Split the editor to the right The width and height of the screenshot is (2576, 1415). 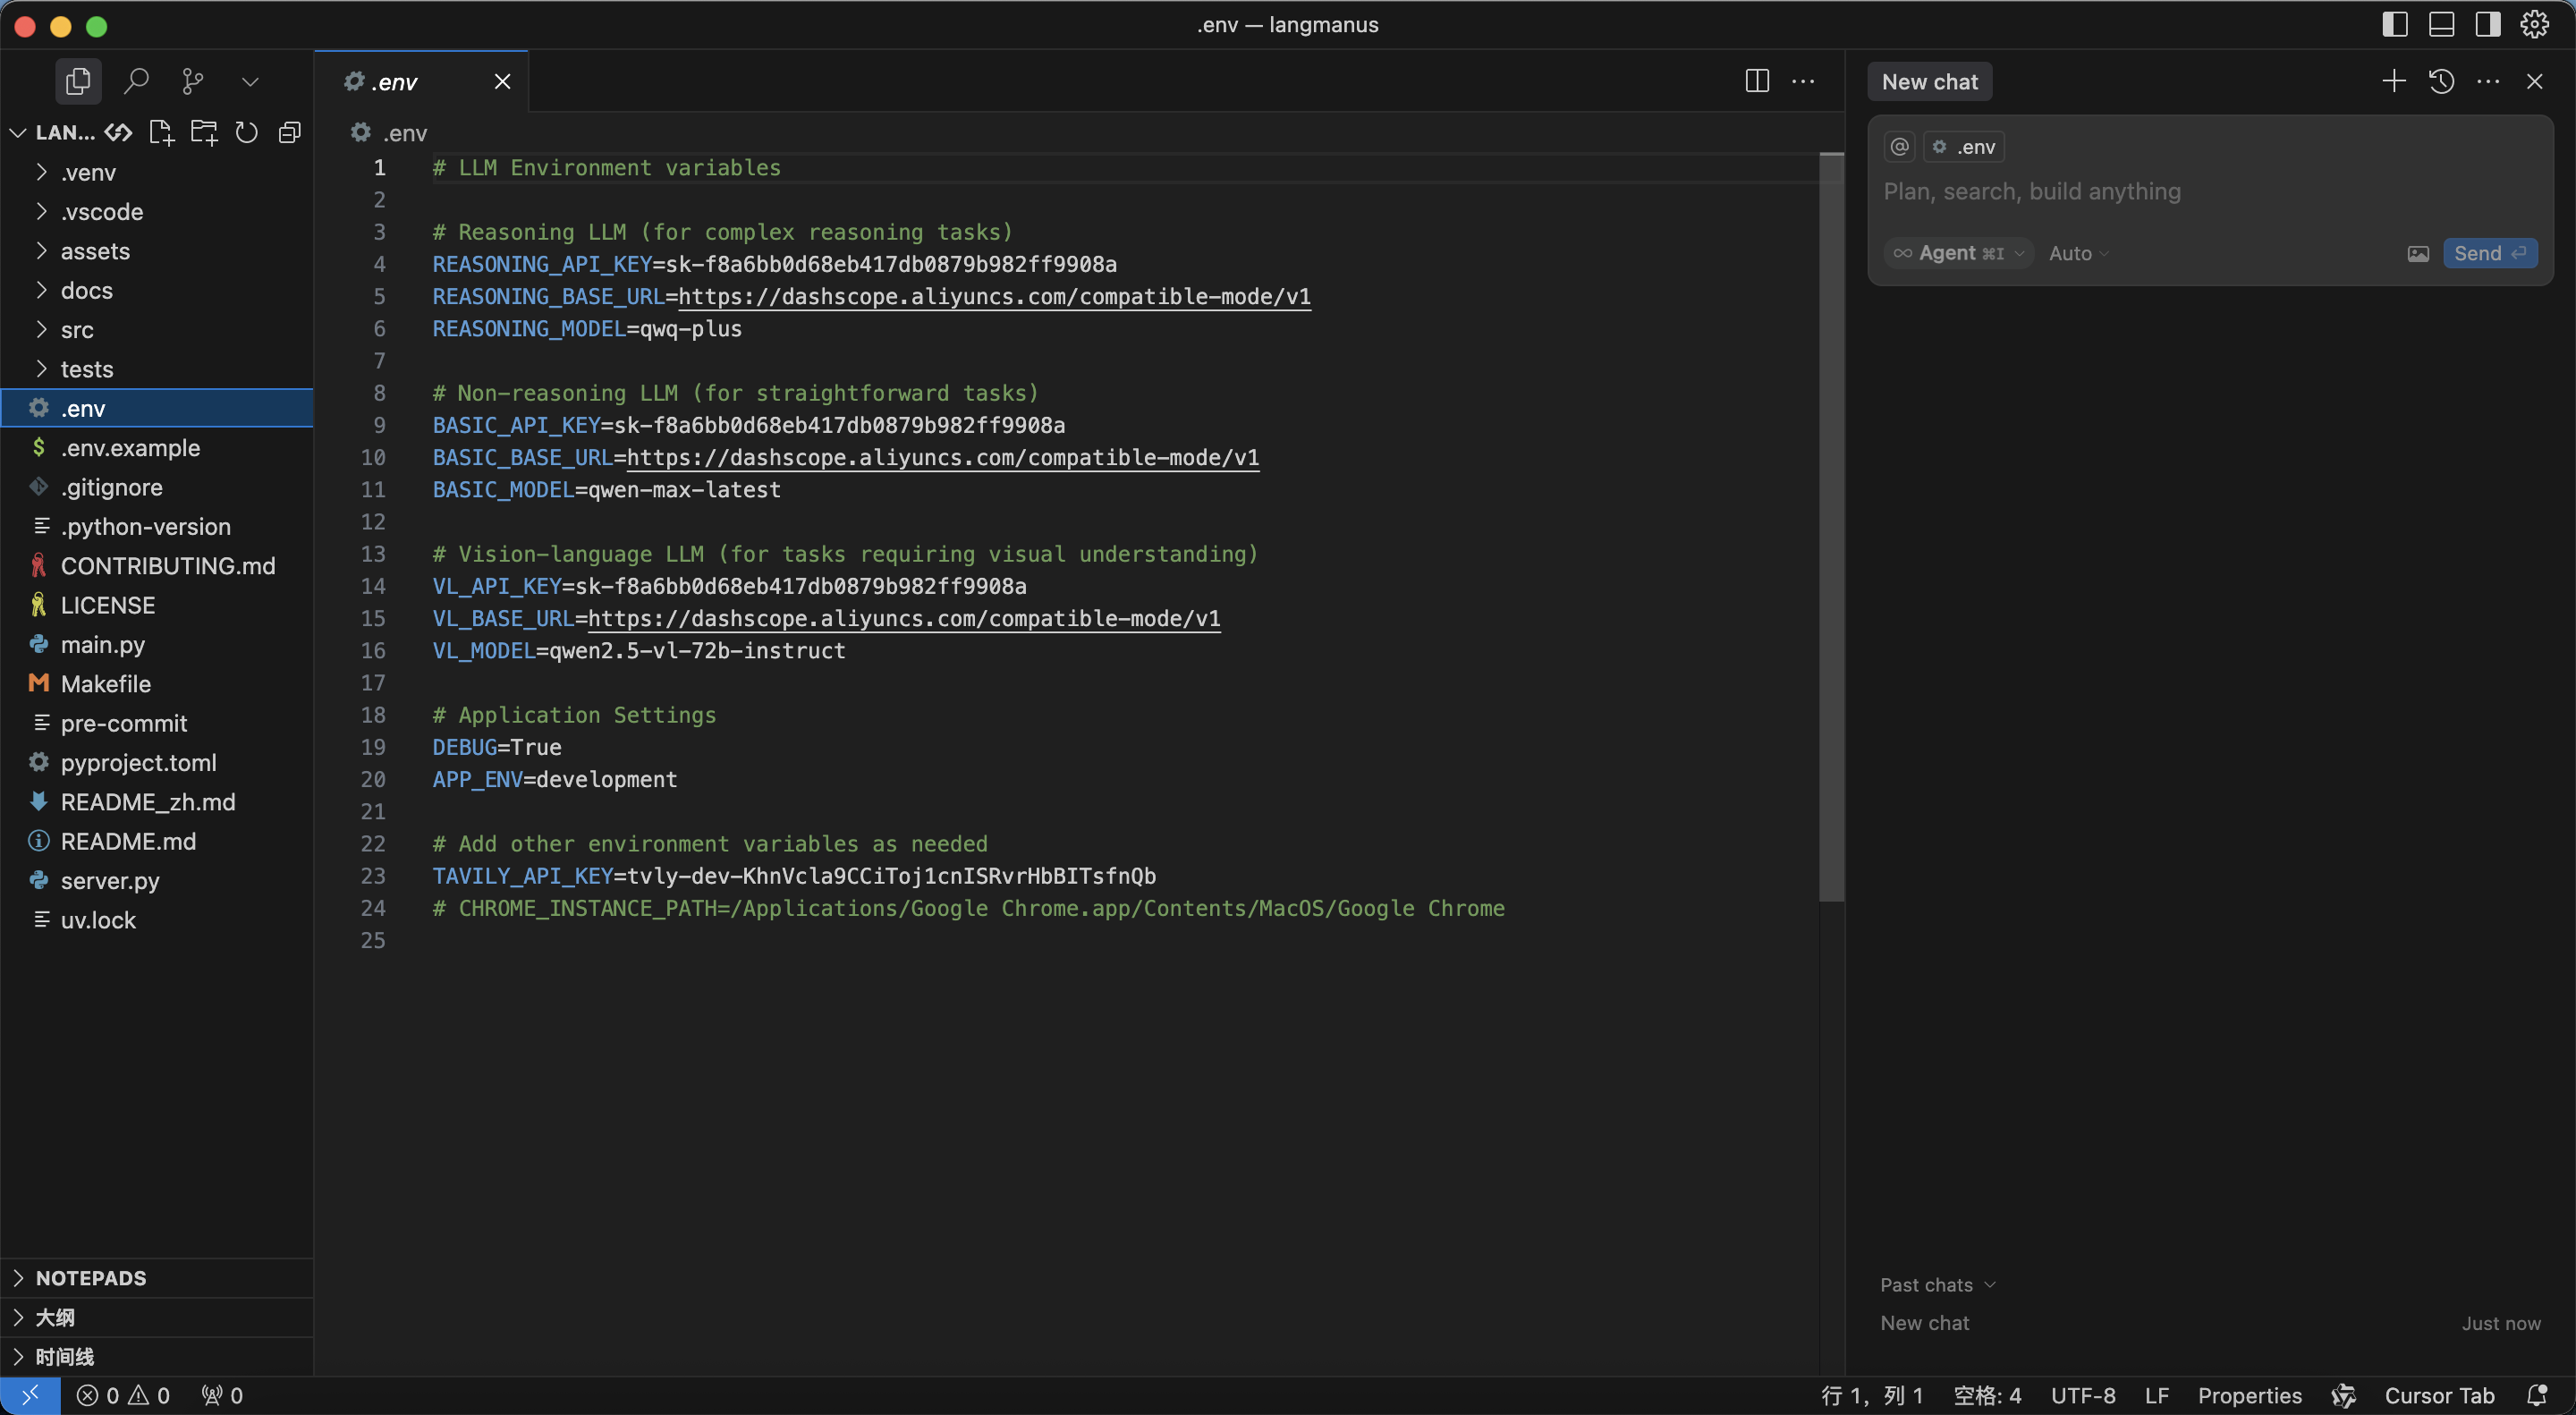(x=1756, y=81)
